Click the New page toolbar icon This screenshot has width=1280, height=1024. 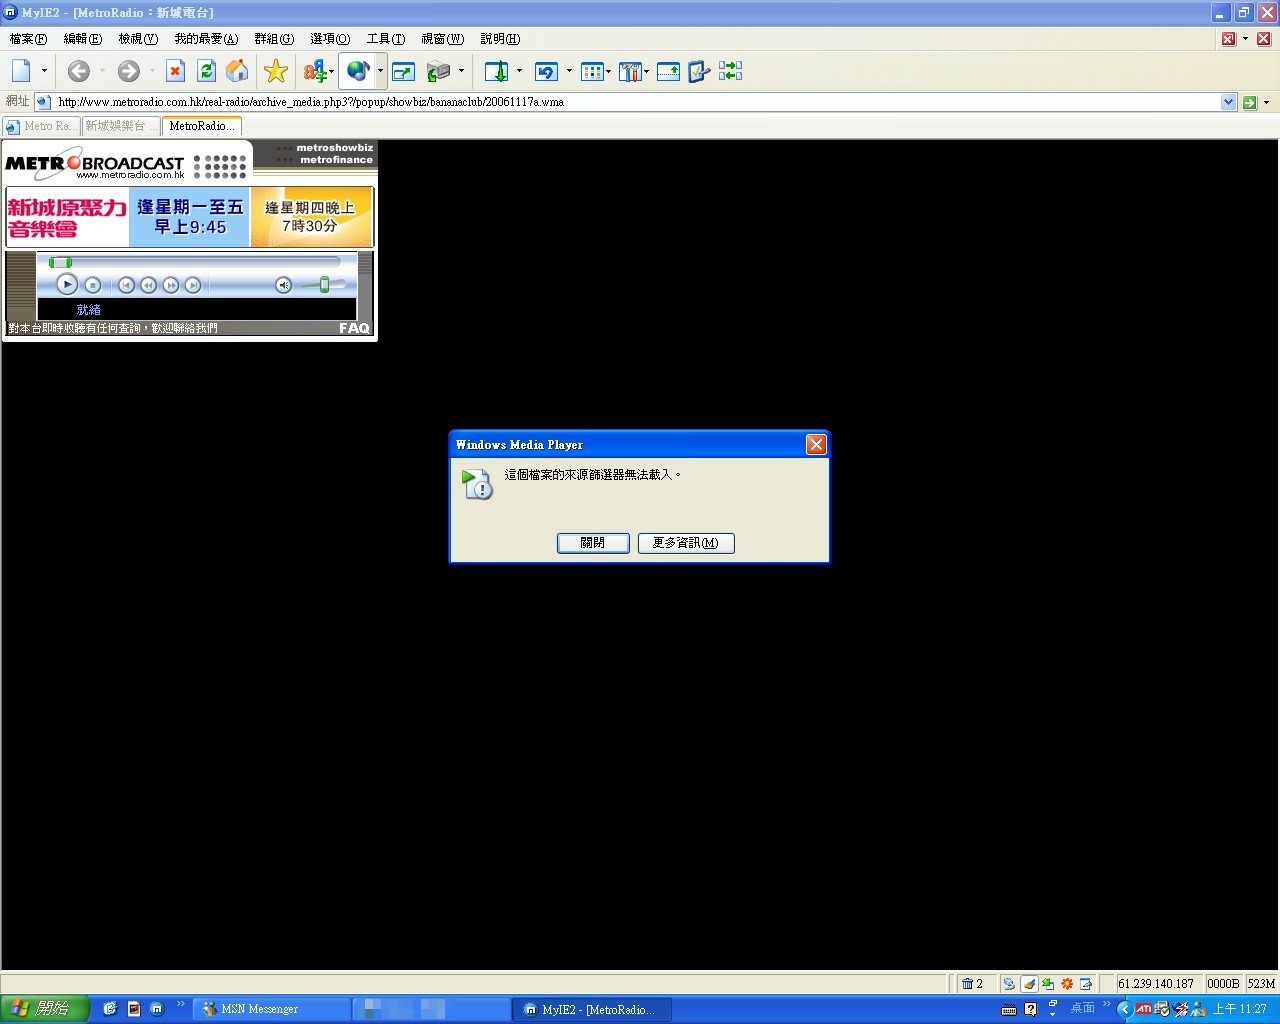pos(22,71)
